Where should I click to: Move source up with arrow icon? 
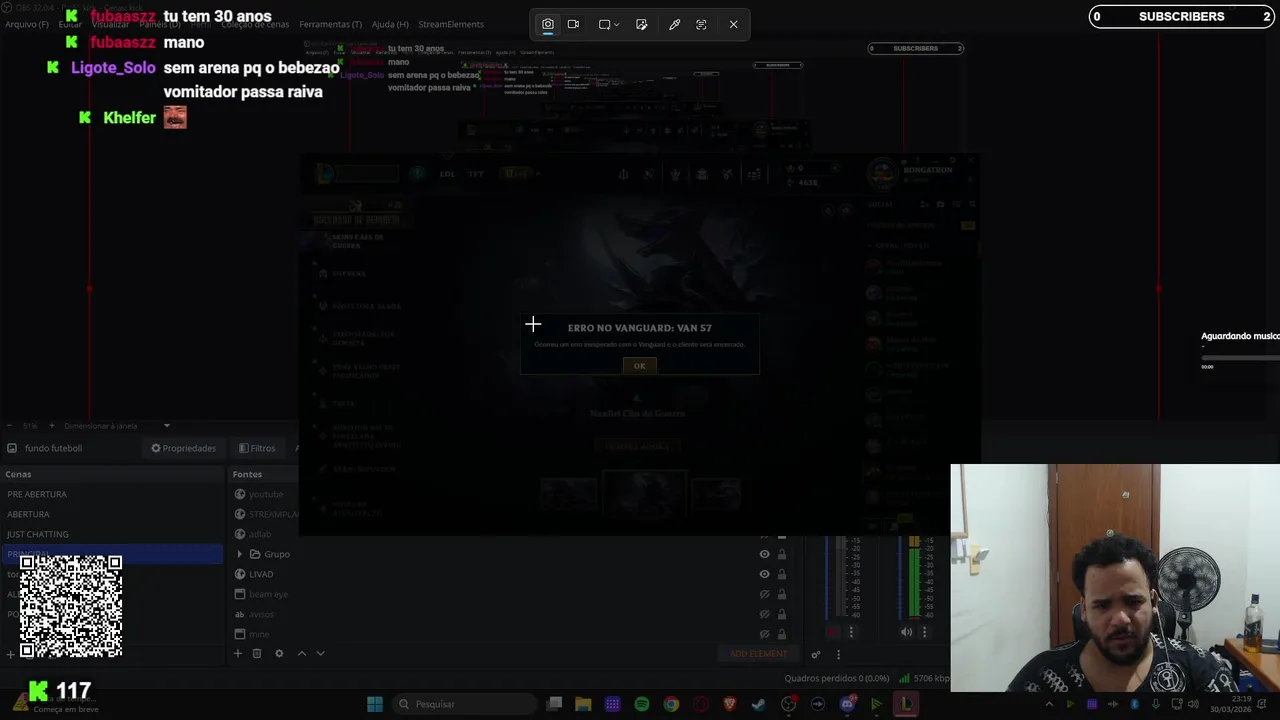[301, 653]
